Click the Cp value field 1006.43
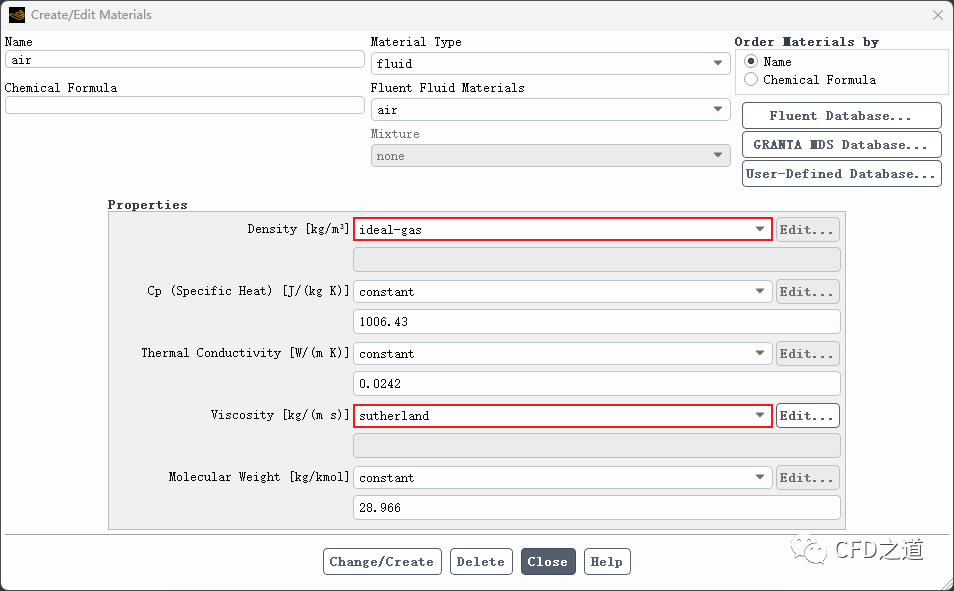The width and height of the screenshot is (954, 591). click(x=596, y=321)
